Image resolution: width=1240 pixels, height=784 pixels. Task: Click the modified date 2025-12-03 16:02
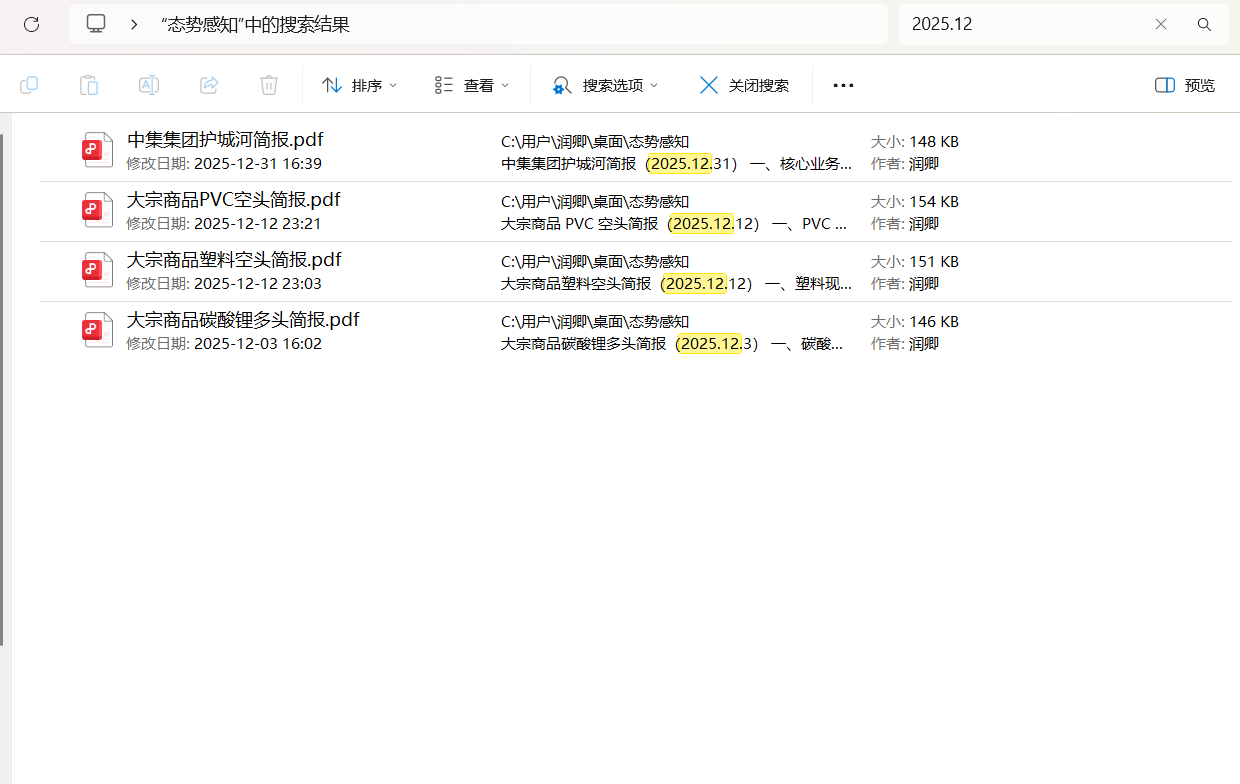[x=258, y=344]
